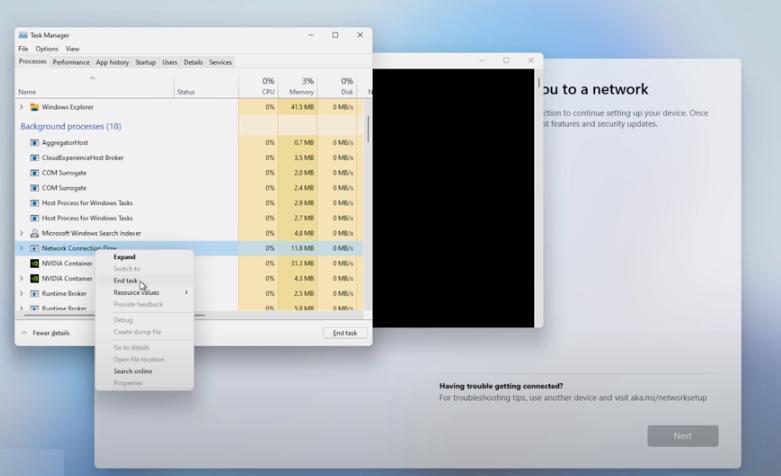Open the Options menu
Viewport: 781px width, 476px height.
click(47, 49)
